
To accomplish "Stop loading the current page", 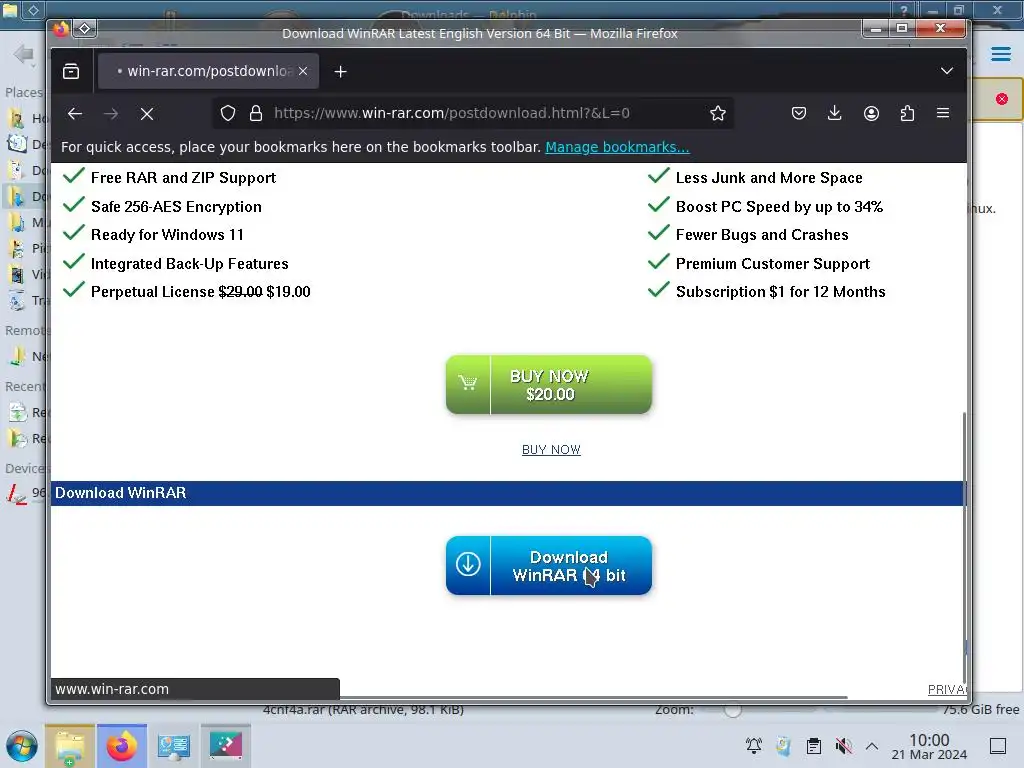I will [147, 114].
